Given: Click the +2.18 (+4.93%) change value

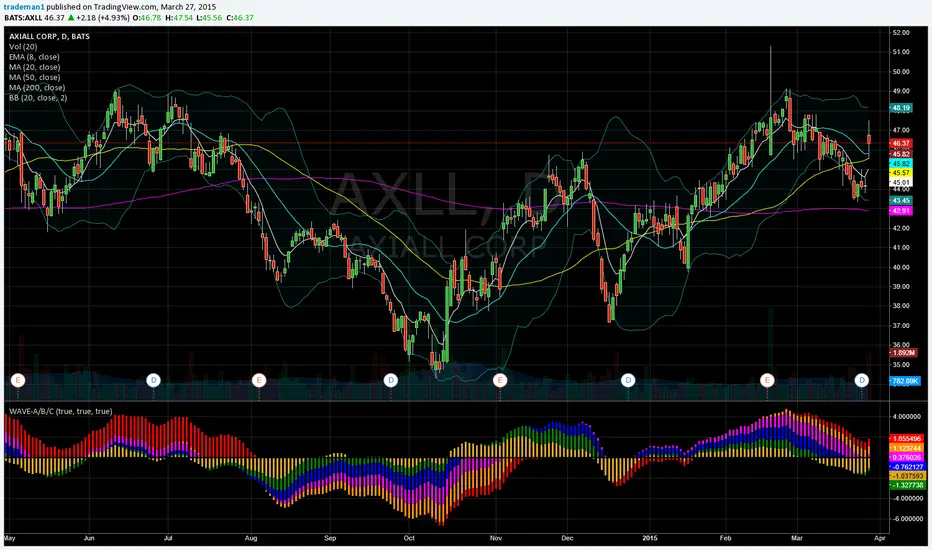Looking at the screenshot, I should [x=103, y=18].
